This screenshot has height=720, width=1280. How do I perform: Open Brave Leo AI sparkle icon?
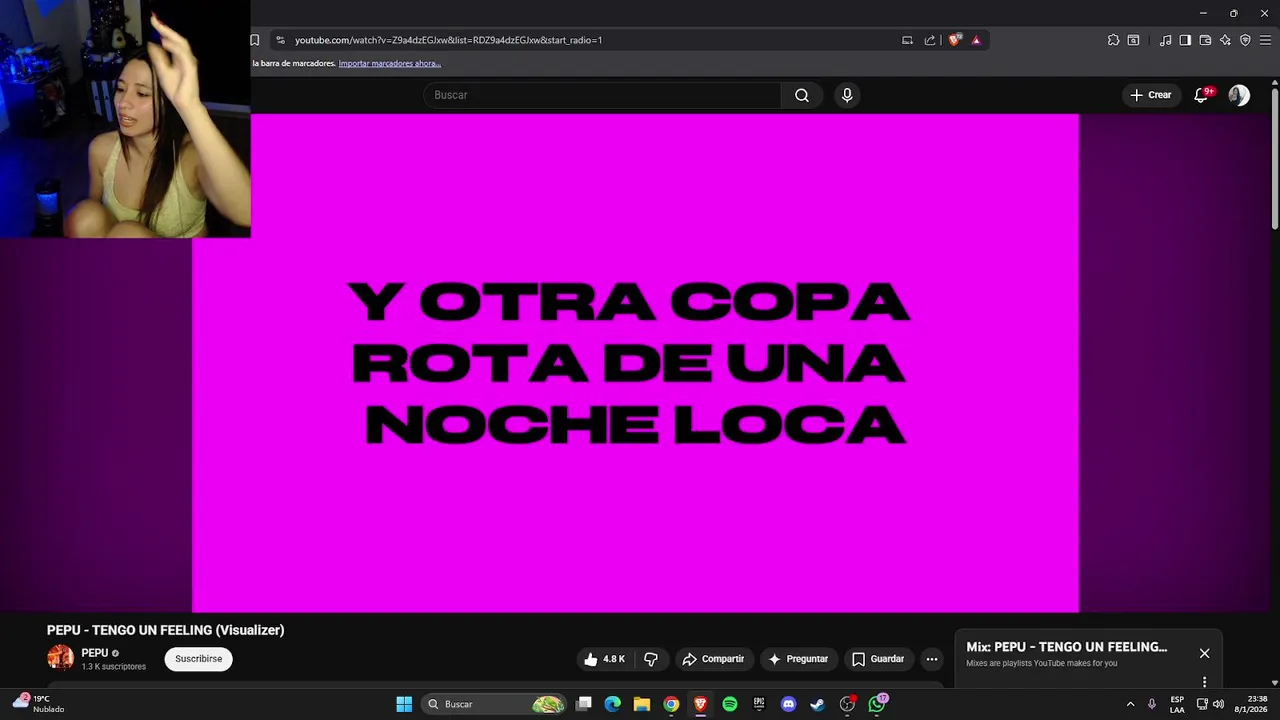pyautogui.click(x=1225, y=40)
